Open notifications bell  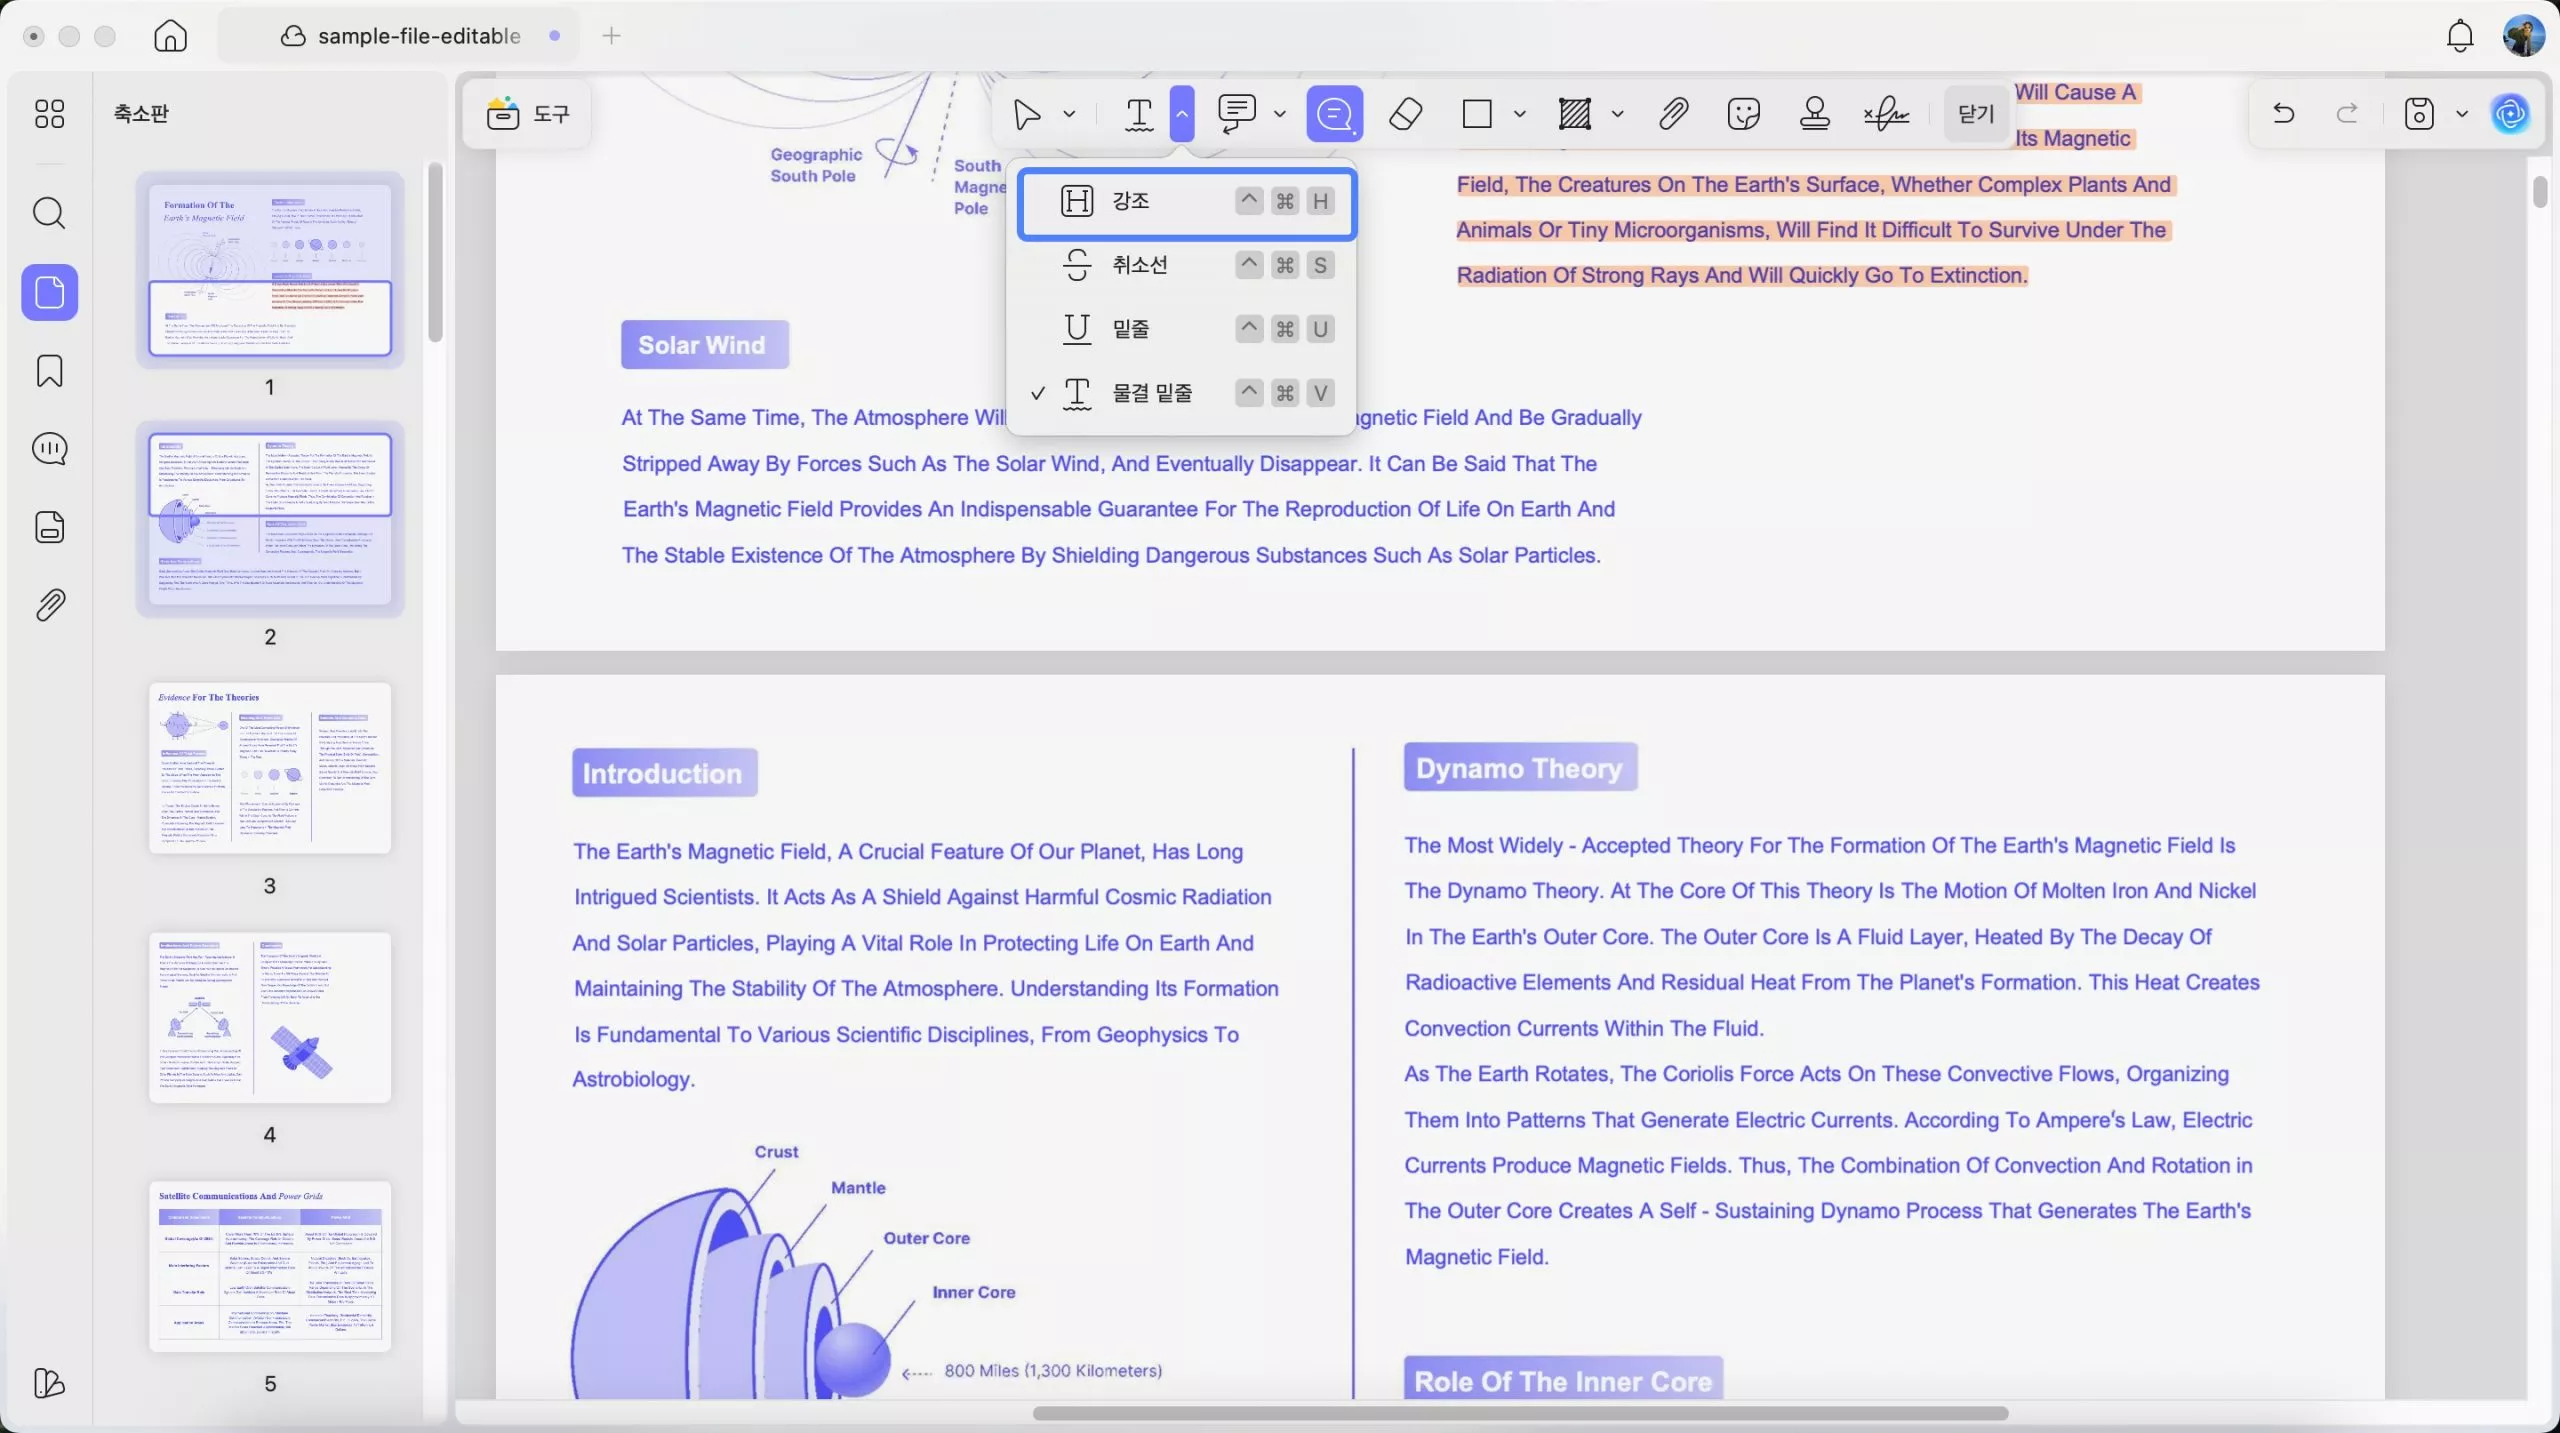(x=2460, y=36)
